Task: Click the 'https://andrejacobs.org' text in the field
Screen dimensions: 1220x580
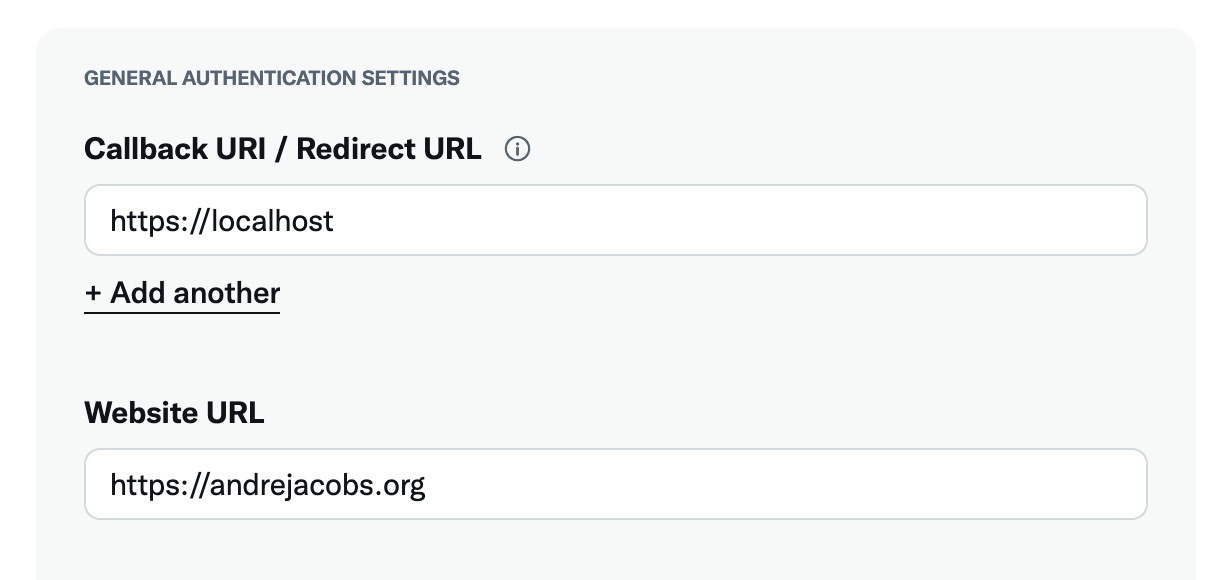Action: point(267,485)
